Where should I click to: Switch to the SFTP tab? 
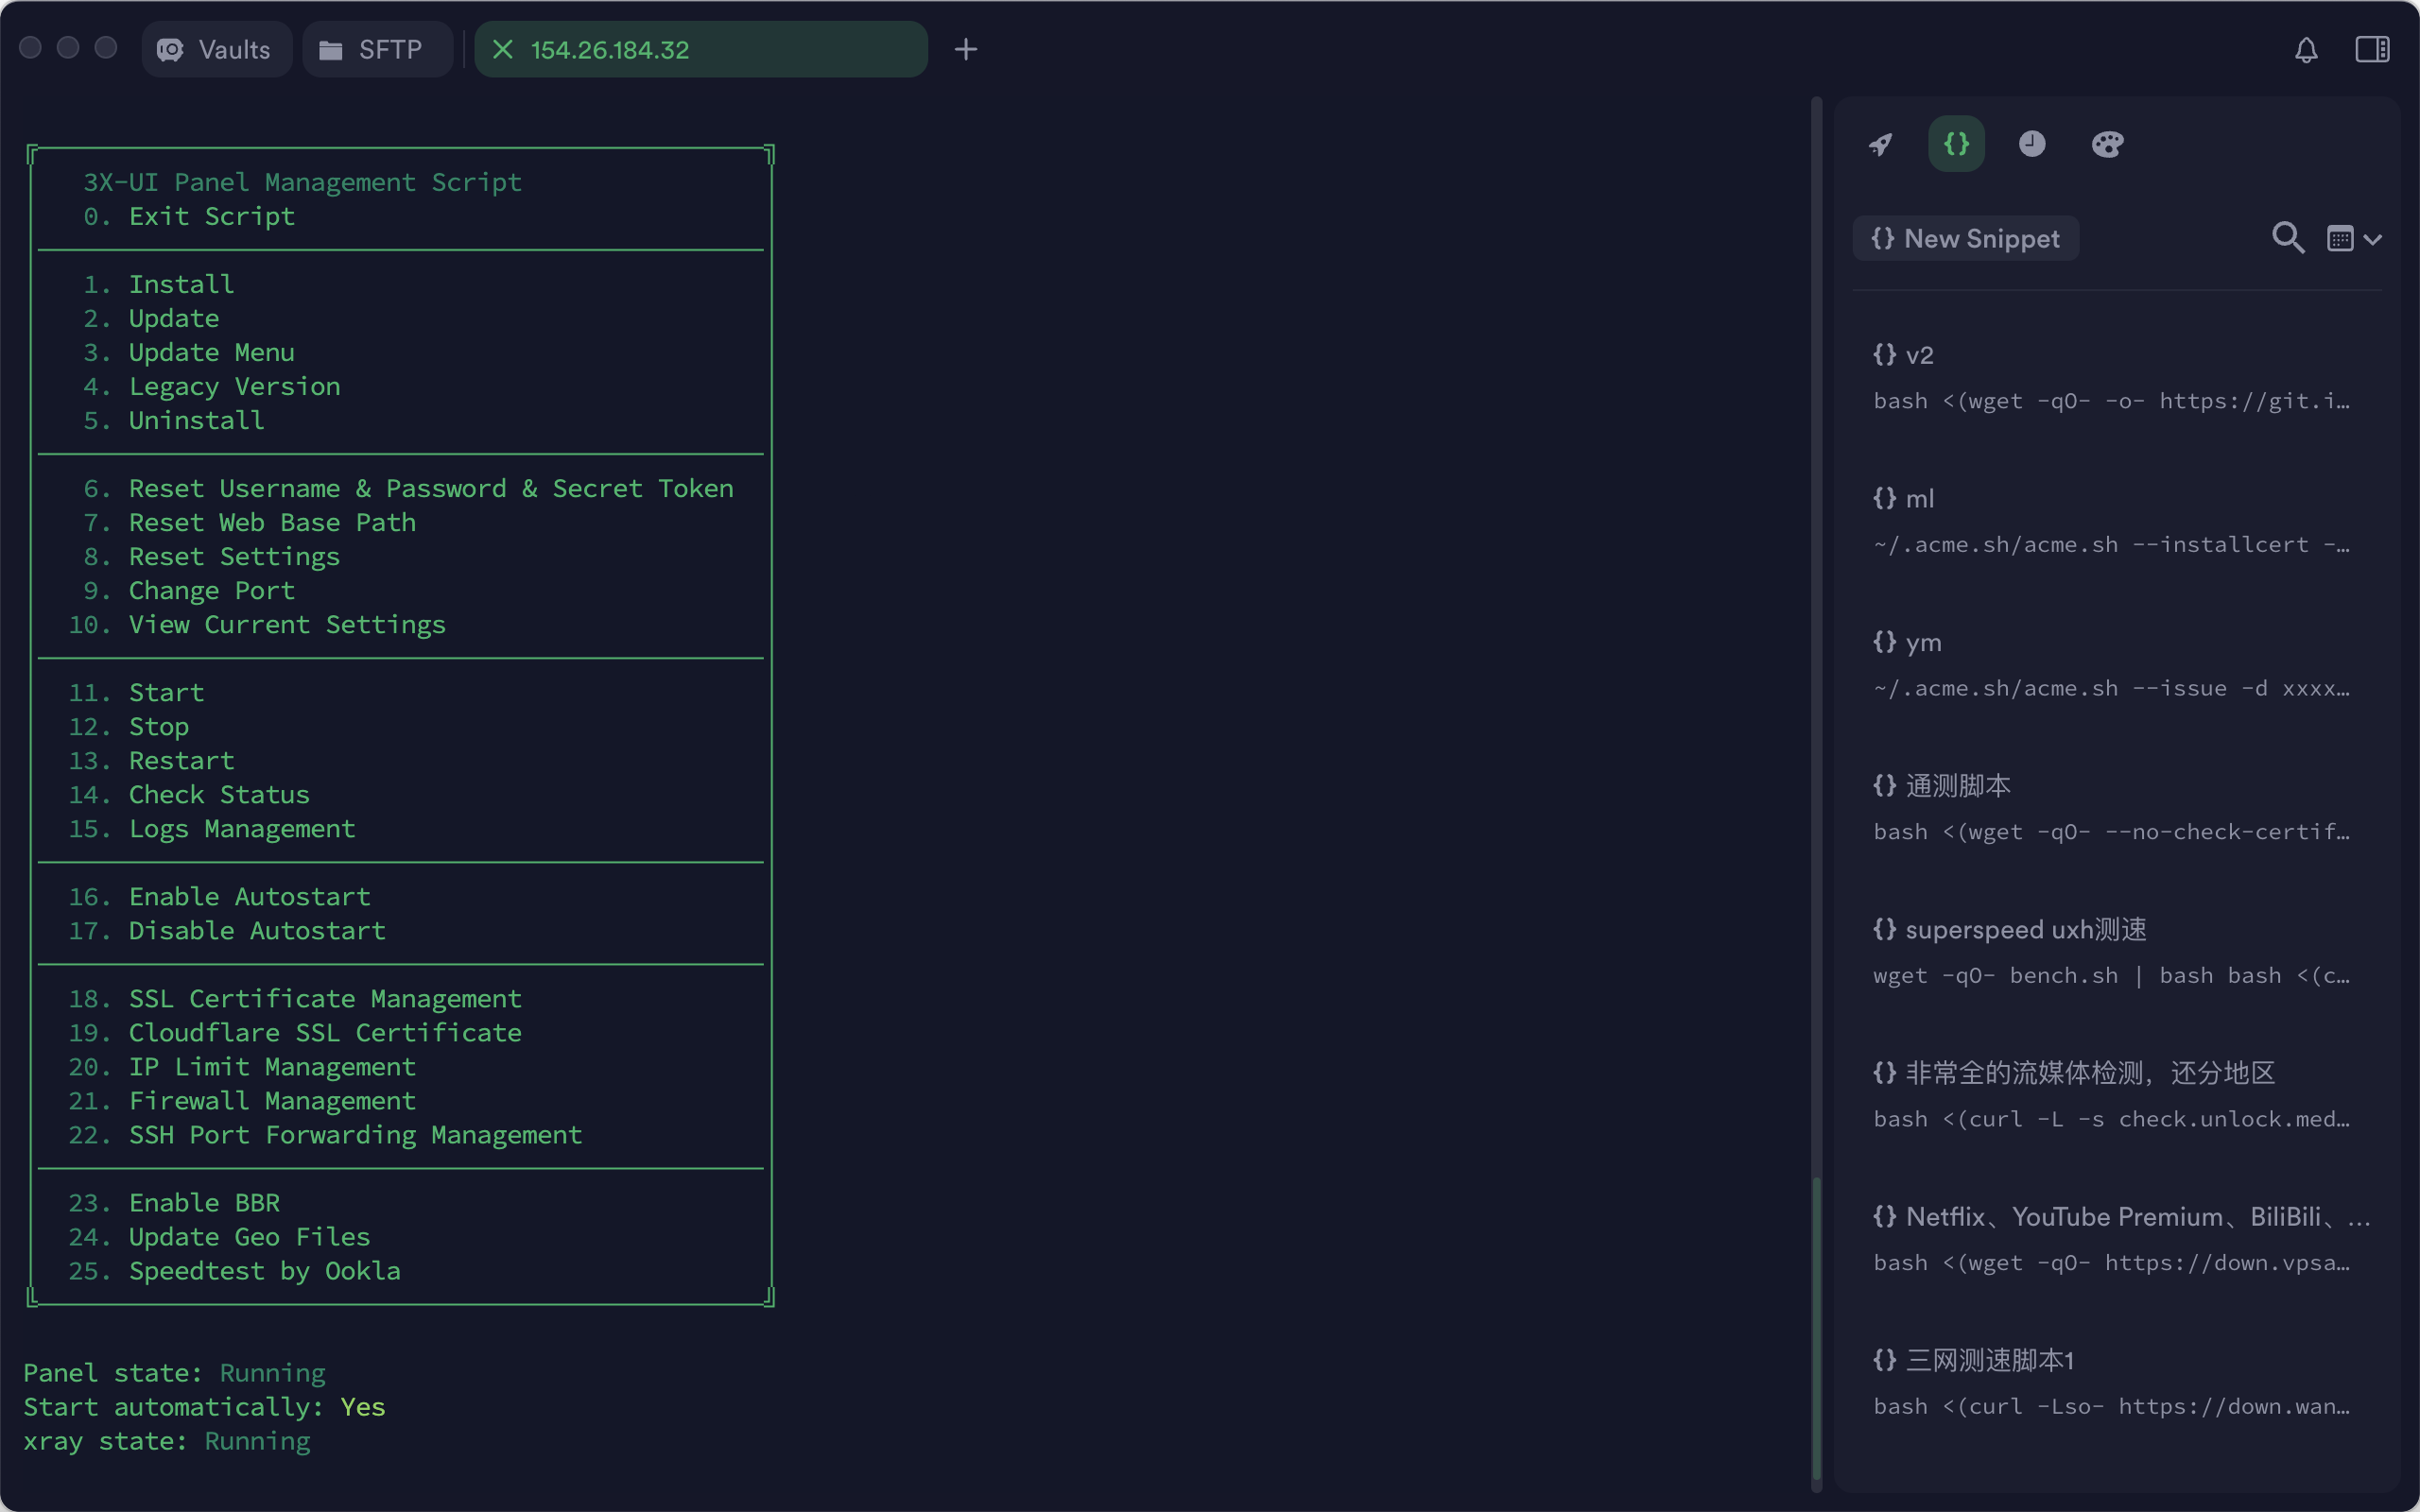click(376, 50)
